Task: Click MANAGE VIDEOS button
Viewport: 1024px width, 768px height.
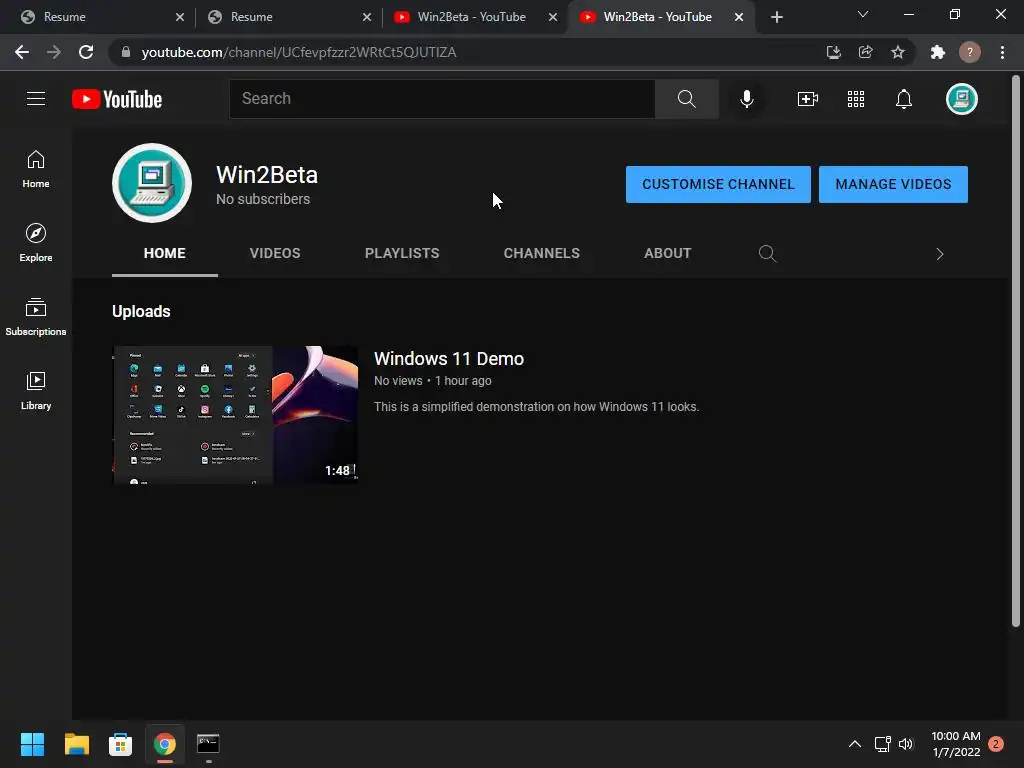Action: [893, 184]
